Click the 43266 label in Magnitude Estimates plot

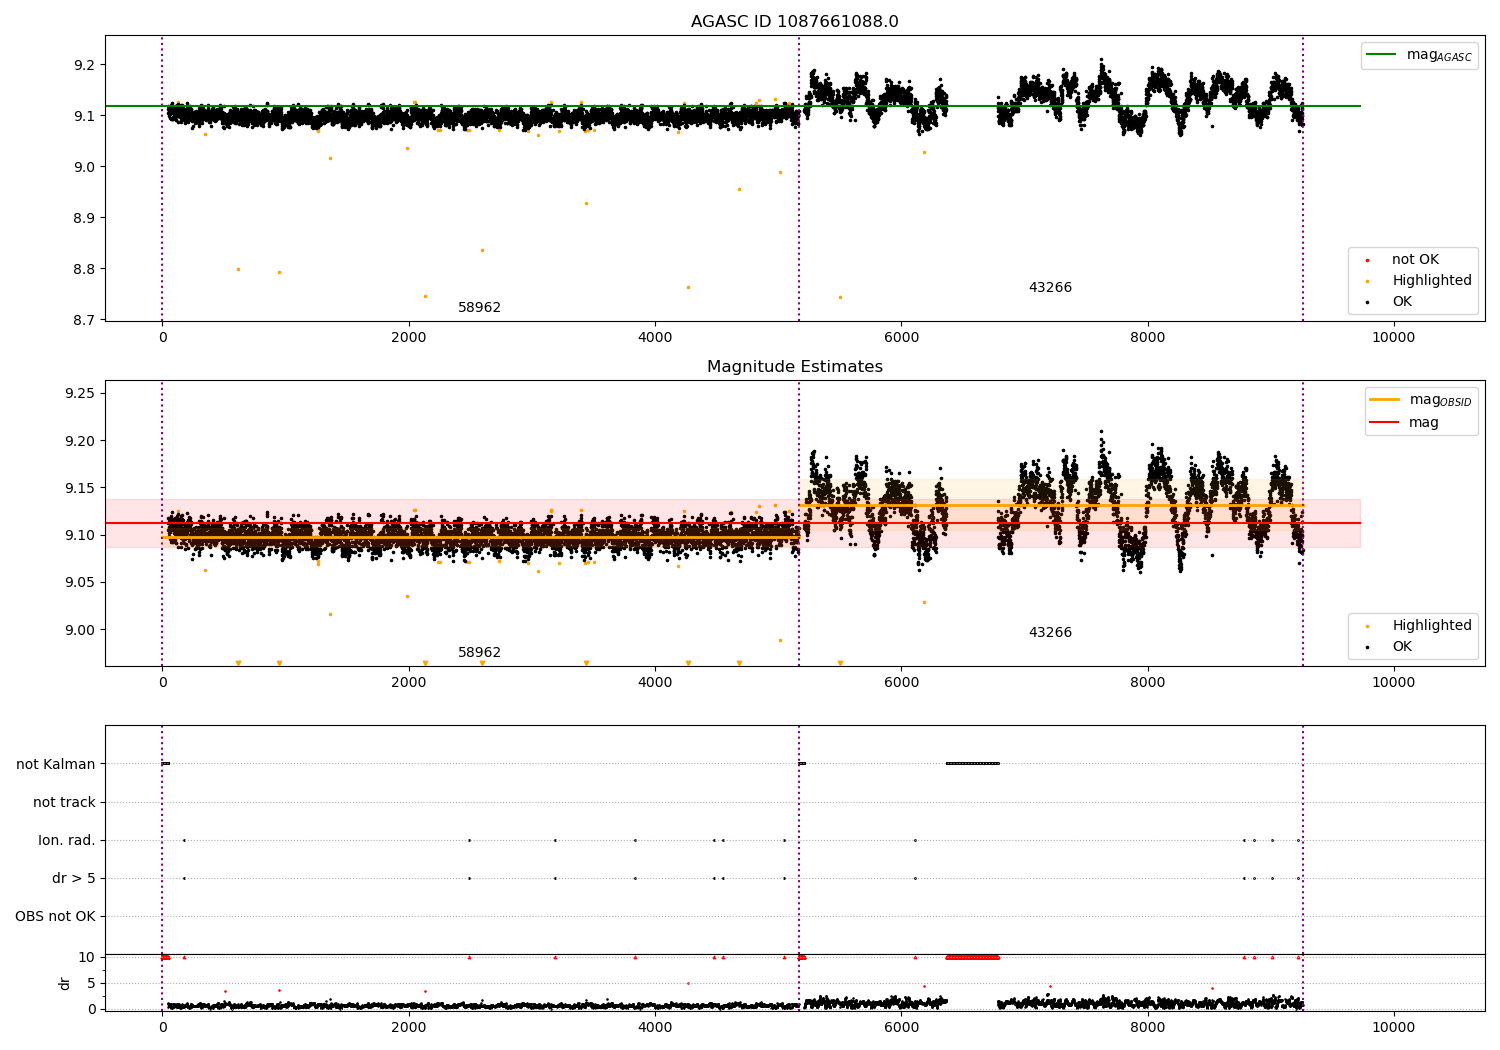[x=1050, y=633]
